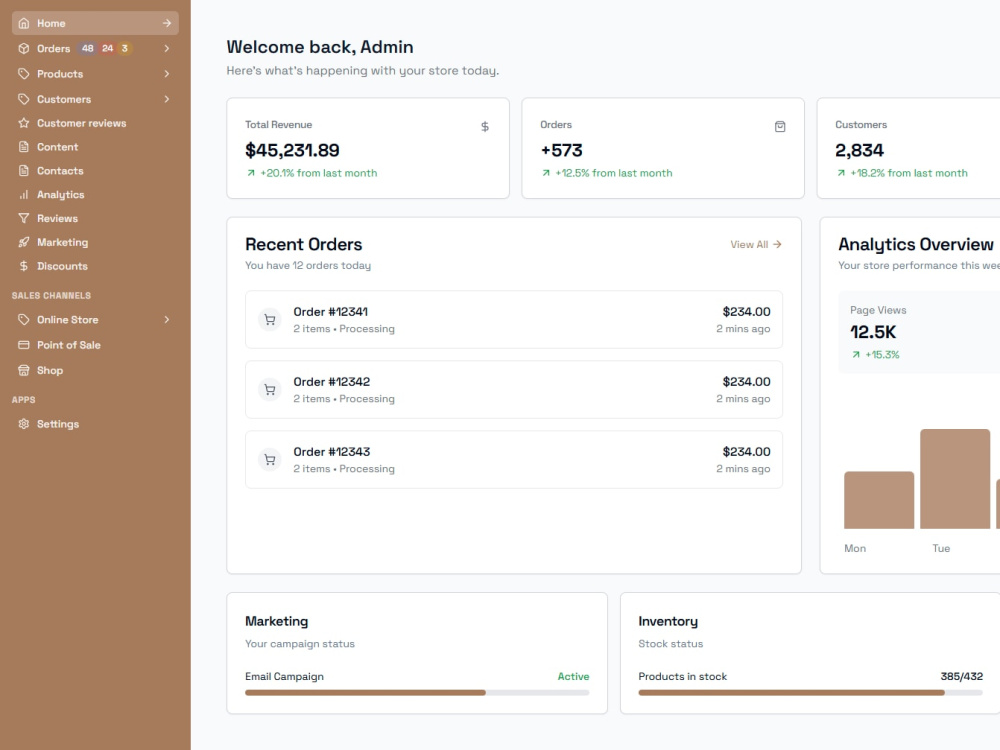Click the View All link in Recent Orders

[x=756, y=245]
